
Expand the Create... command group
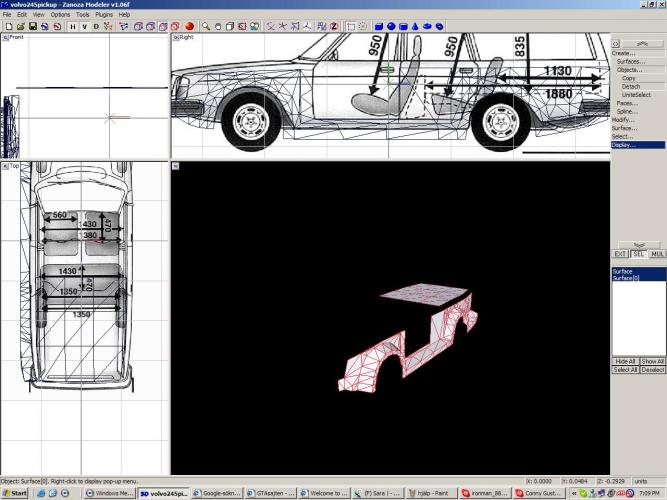coord(624,53)
